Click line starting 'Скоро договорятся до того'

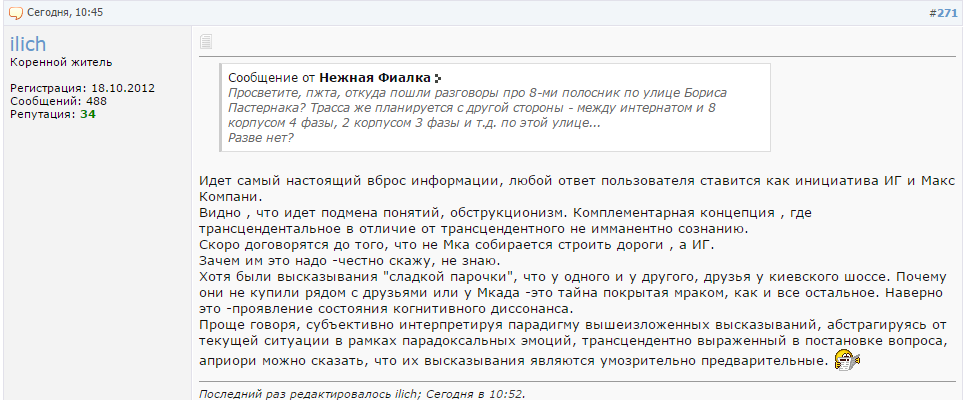(456, 245)
